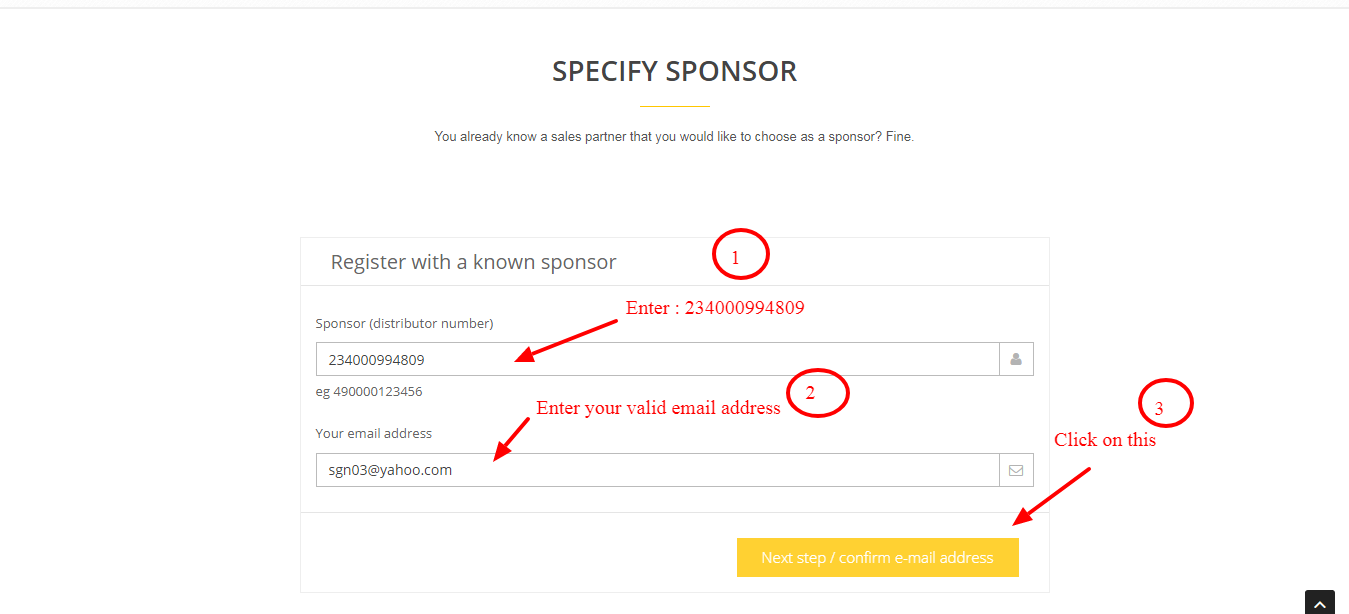
Task: Click the red circled number 2 marker
Action: [817, 393]
